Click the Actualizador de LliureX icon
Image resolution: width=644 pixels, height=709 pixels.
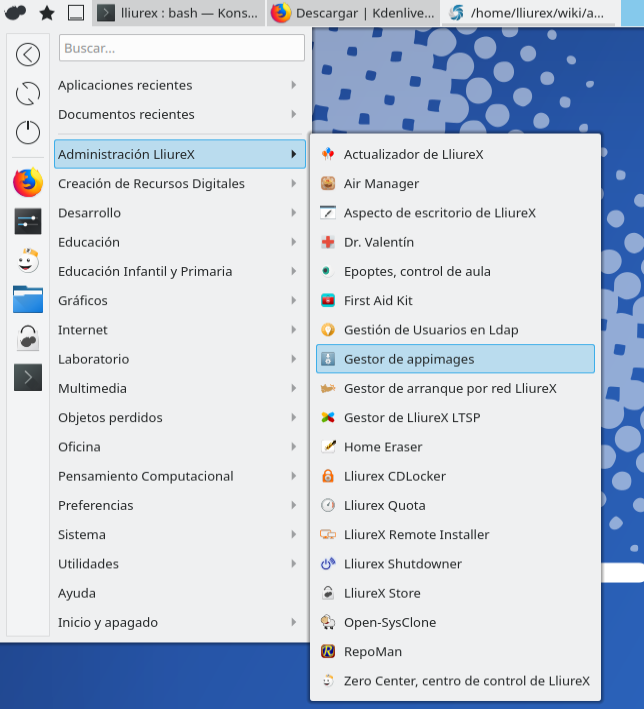point(328,154)
